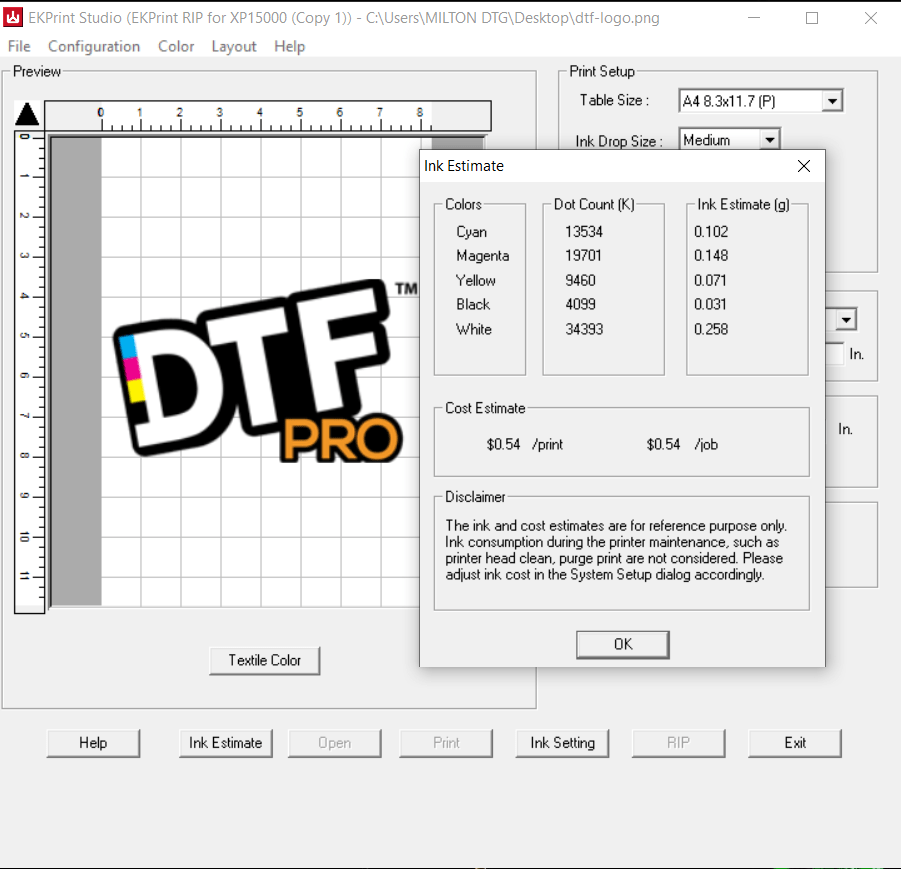Click the horizontal ruler above the preview
Screen dimensions: 901x869
click(x=265, y=115)
